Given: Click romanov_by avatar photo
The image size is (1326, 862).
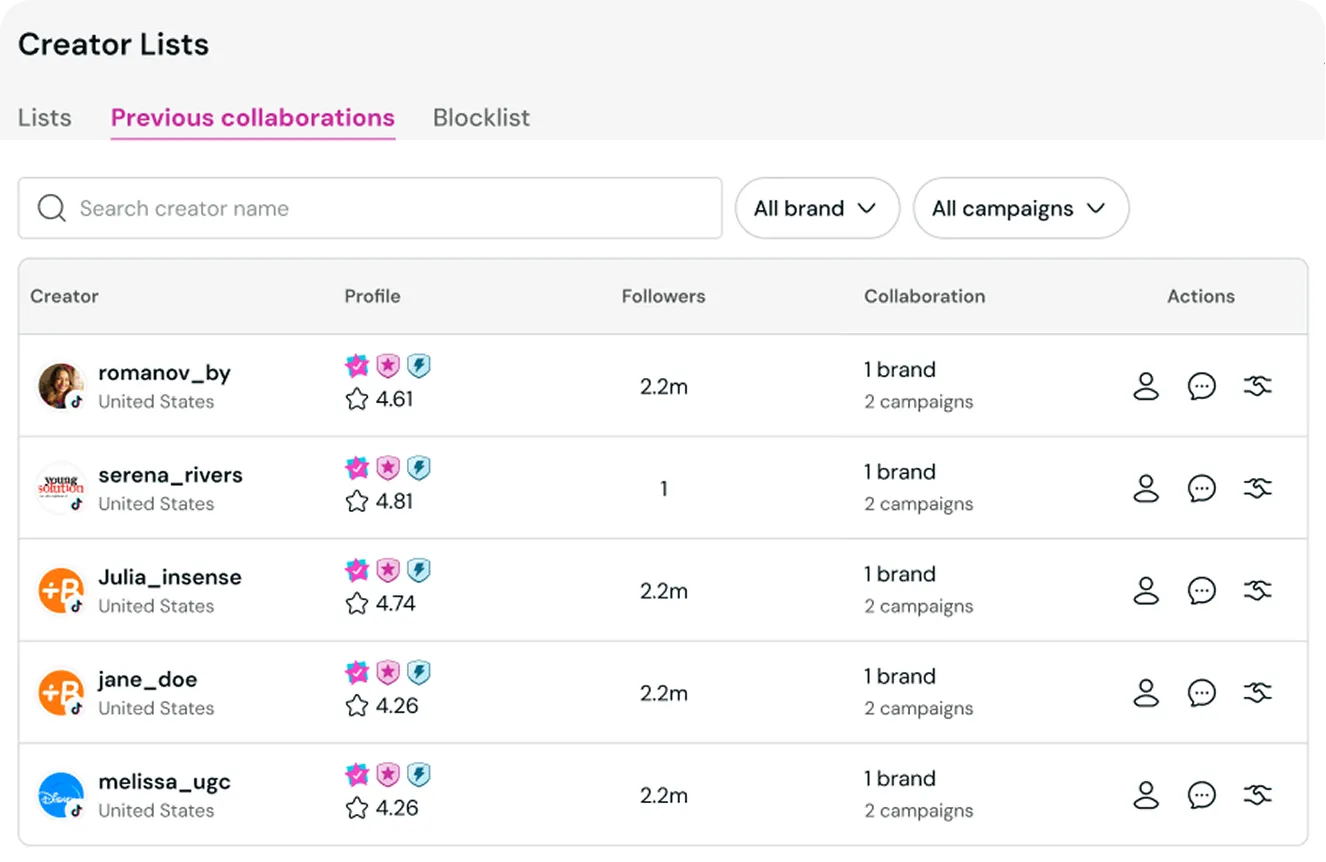Looking at the screenshot, I should pyautogui.click(x=61, y=386).
